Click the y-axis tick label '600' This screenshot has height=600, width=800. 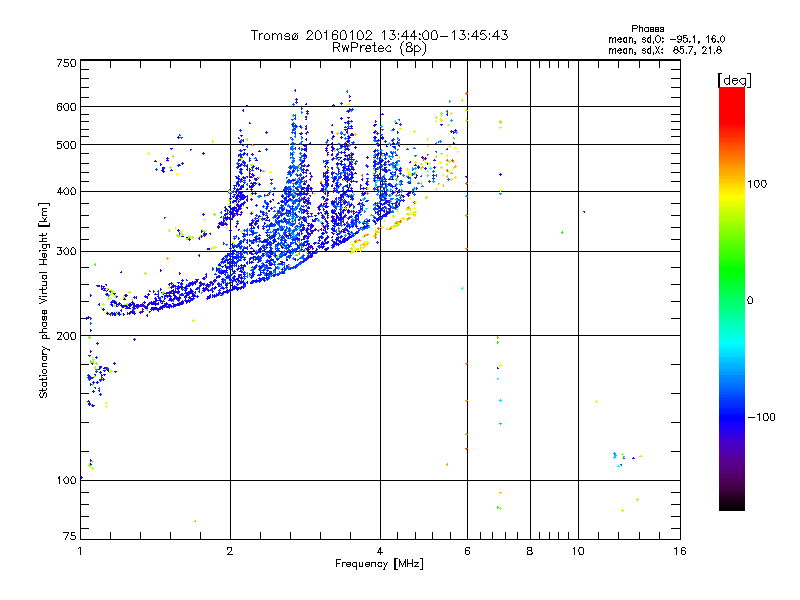[x=66, y=107]
